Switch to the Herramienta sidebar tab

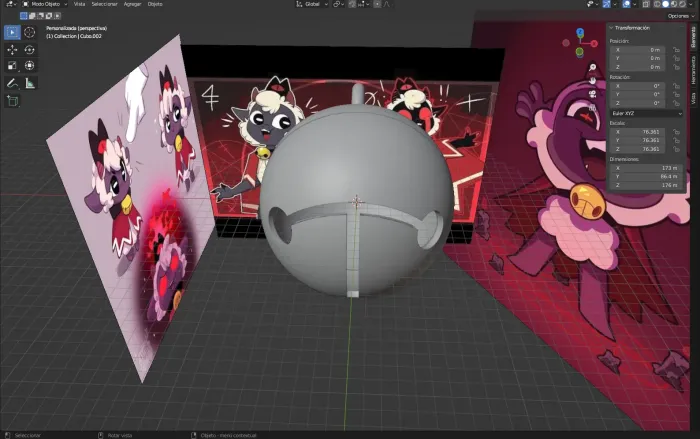(x=693, y=70)
